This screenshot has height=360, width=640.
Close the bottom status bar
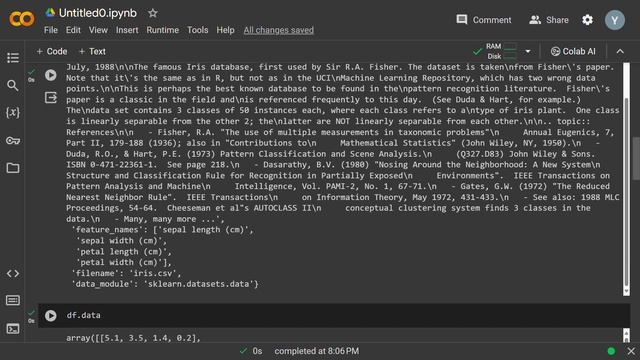(x=631, y=351)
